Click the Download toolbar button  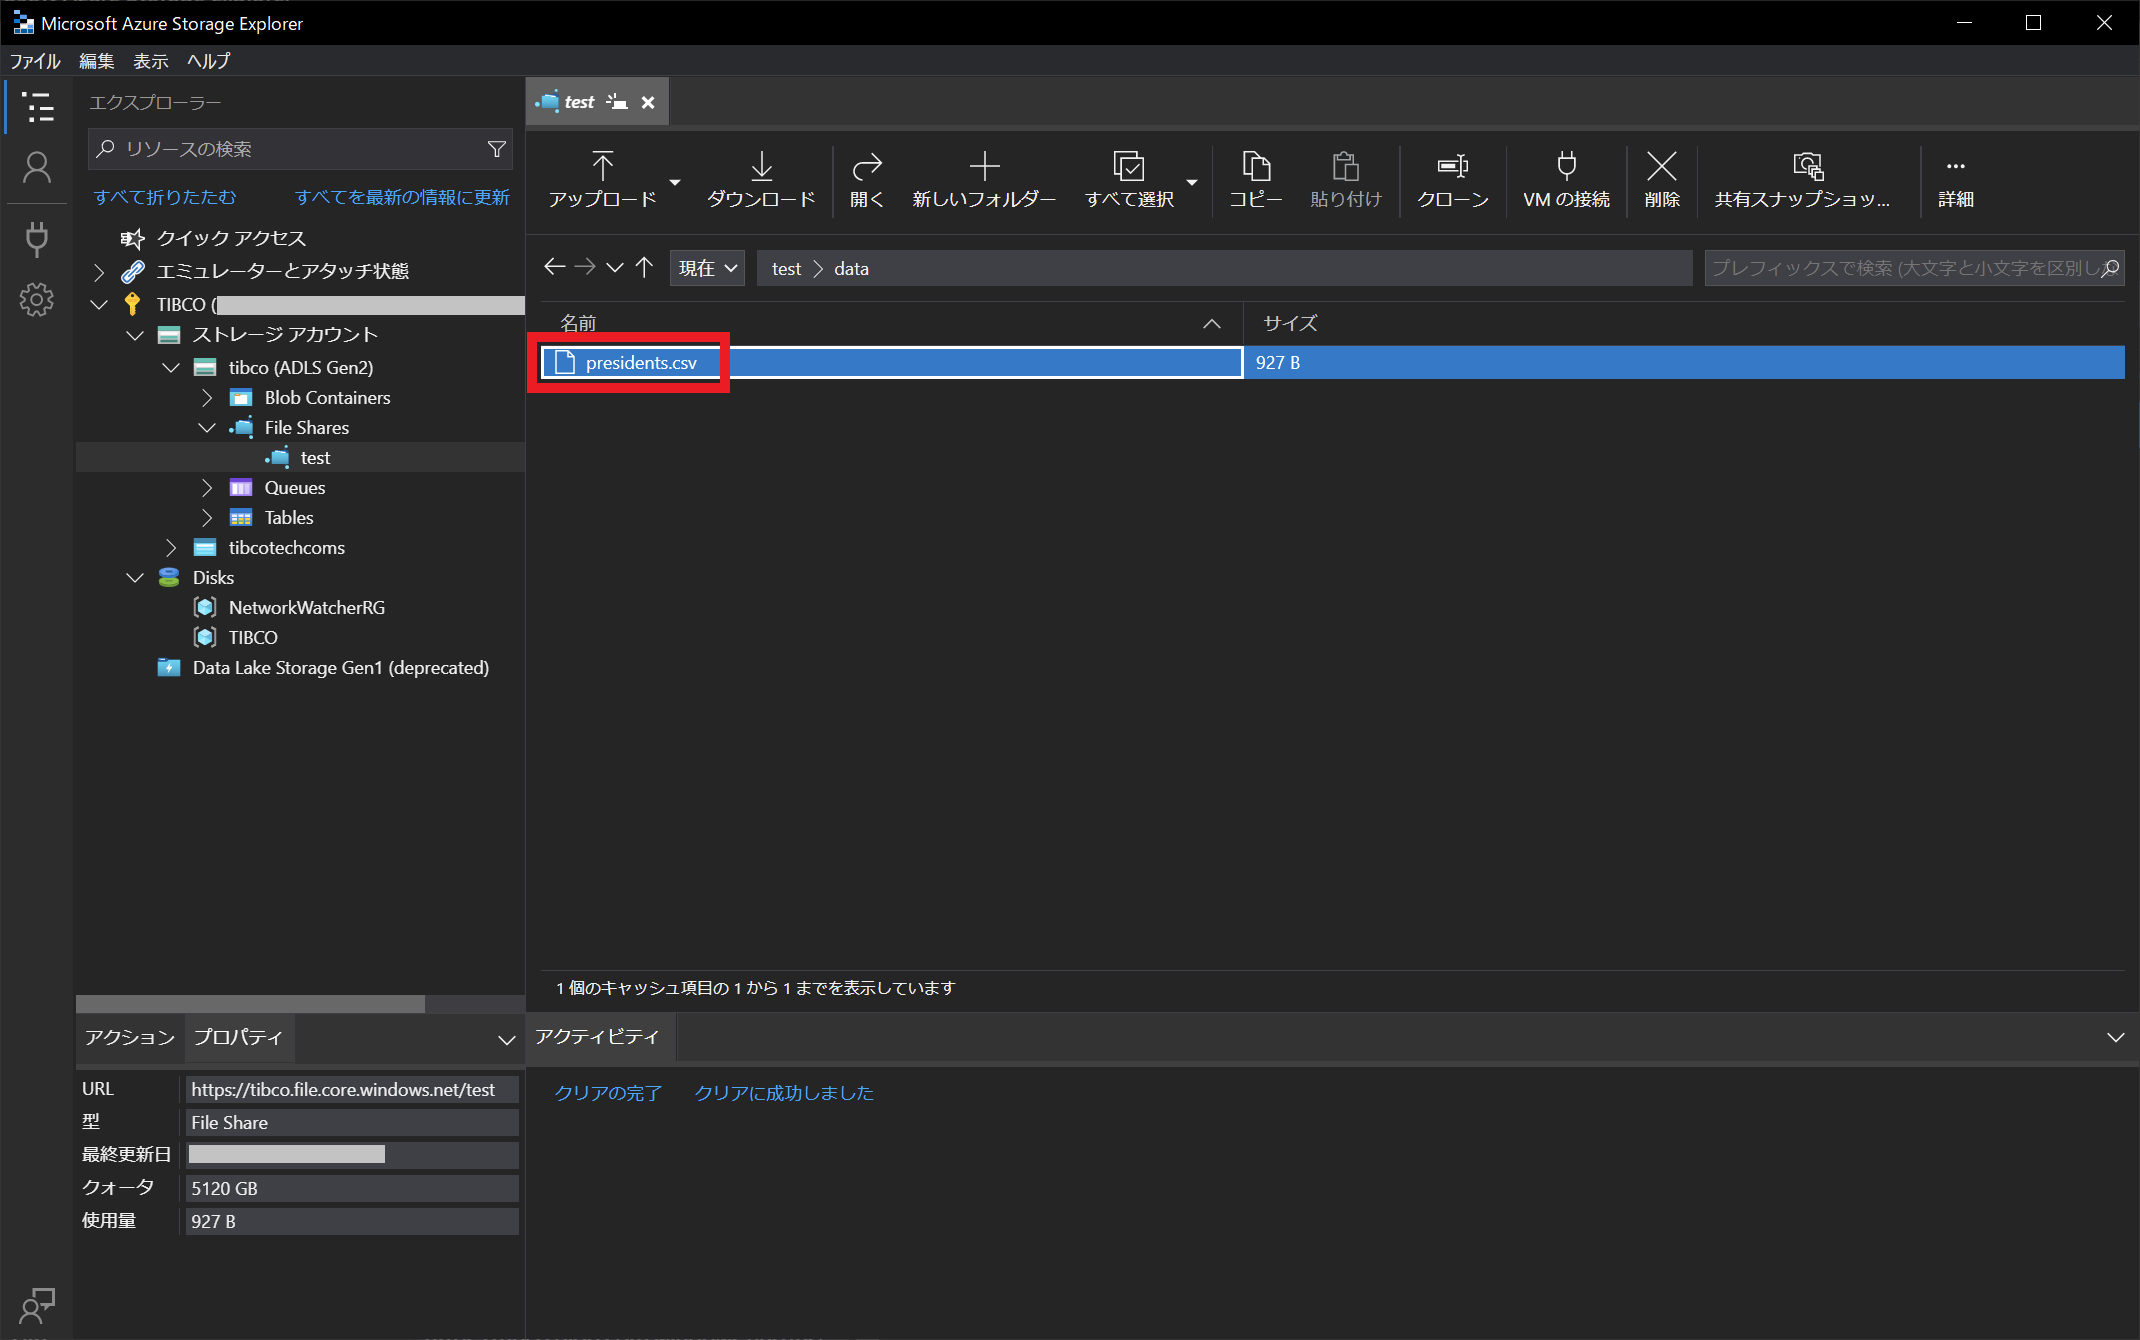point(761,180)
